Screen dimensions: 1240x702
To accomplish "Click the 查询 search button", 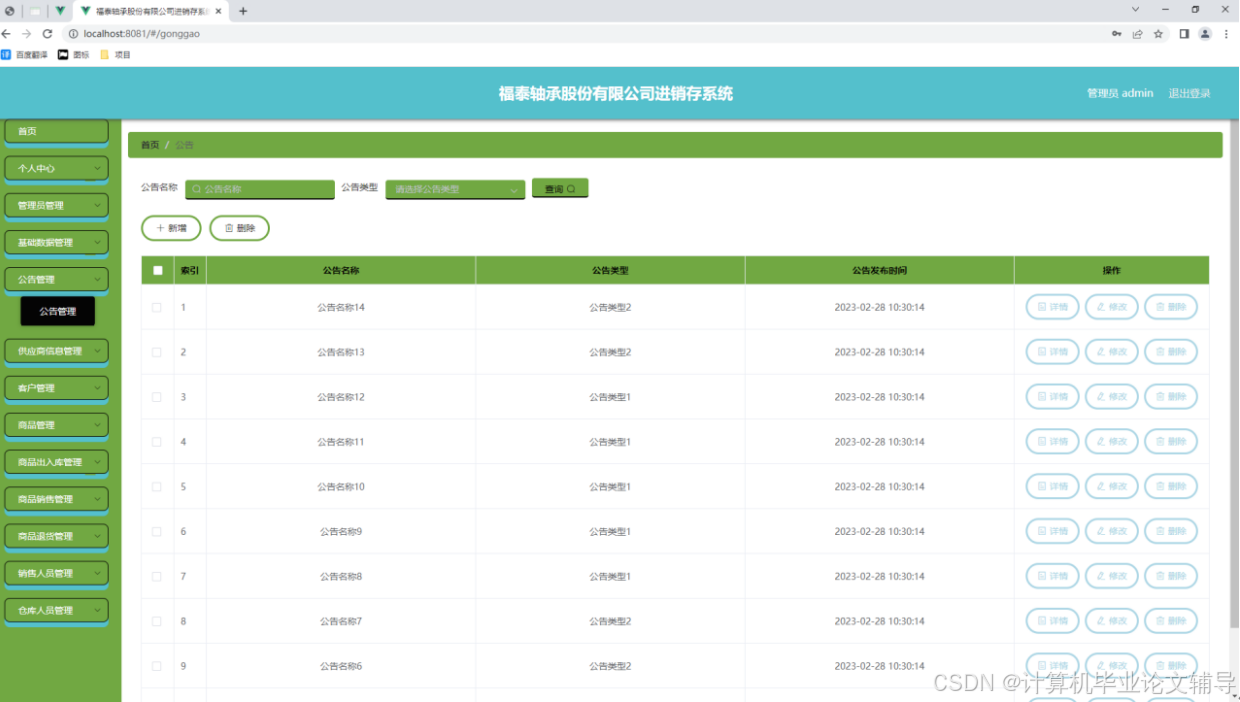I will tap(560, 188).
